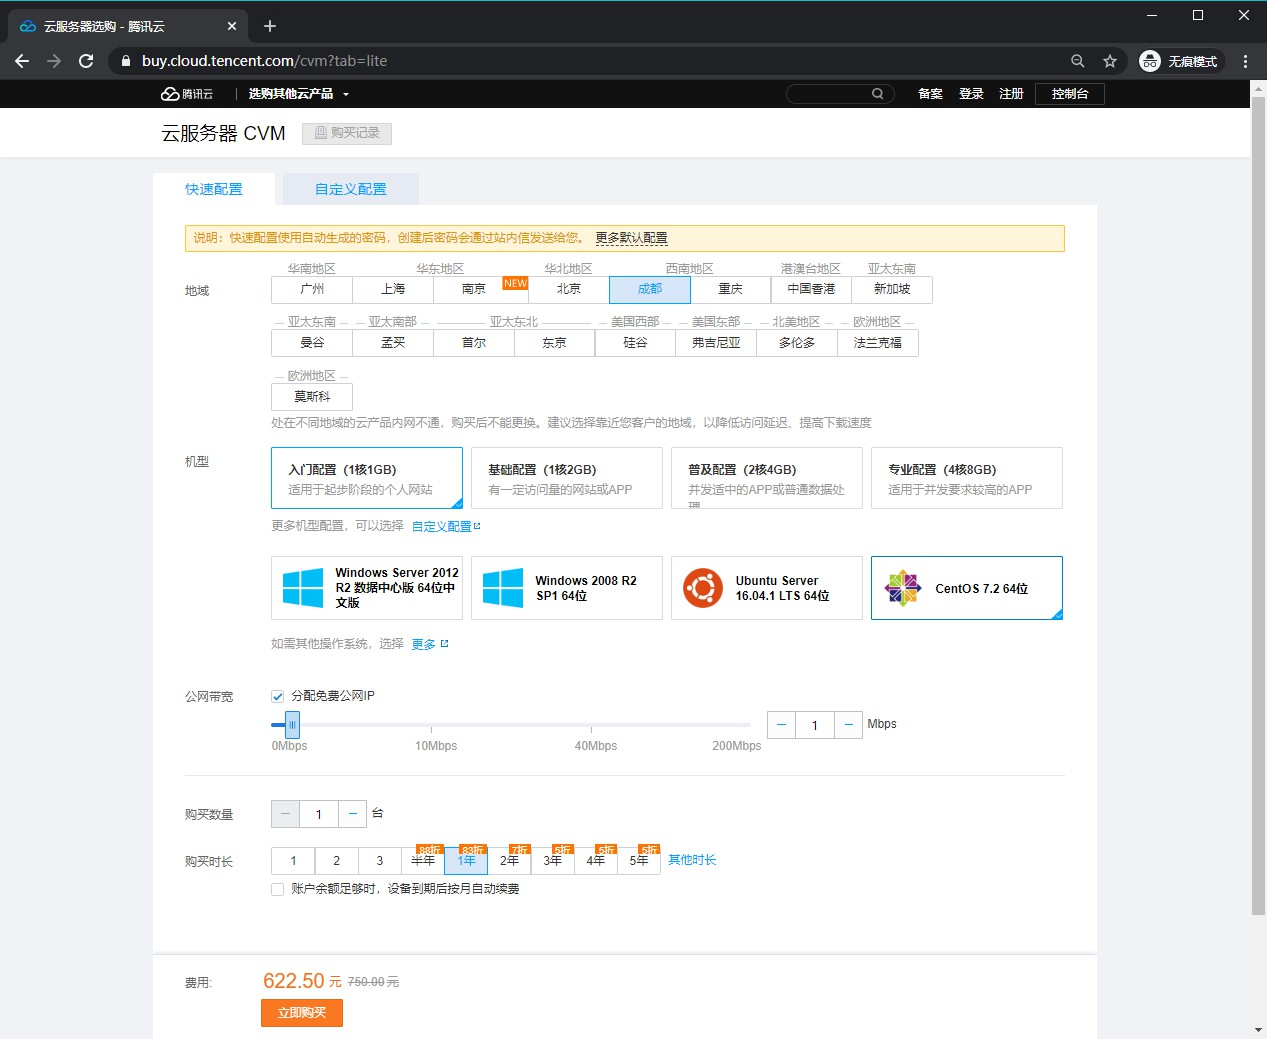Screen dimensions: 1267x1039
Task: Choose the 首尔 region
Action: pos(474,342)
